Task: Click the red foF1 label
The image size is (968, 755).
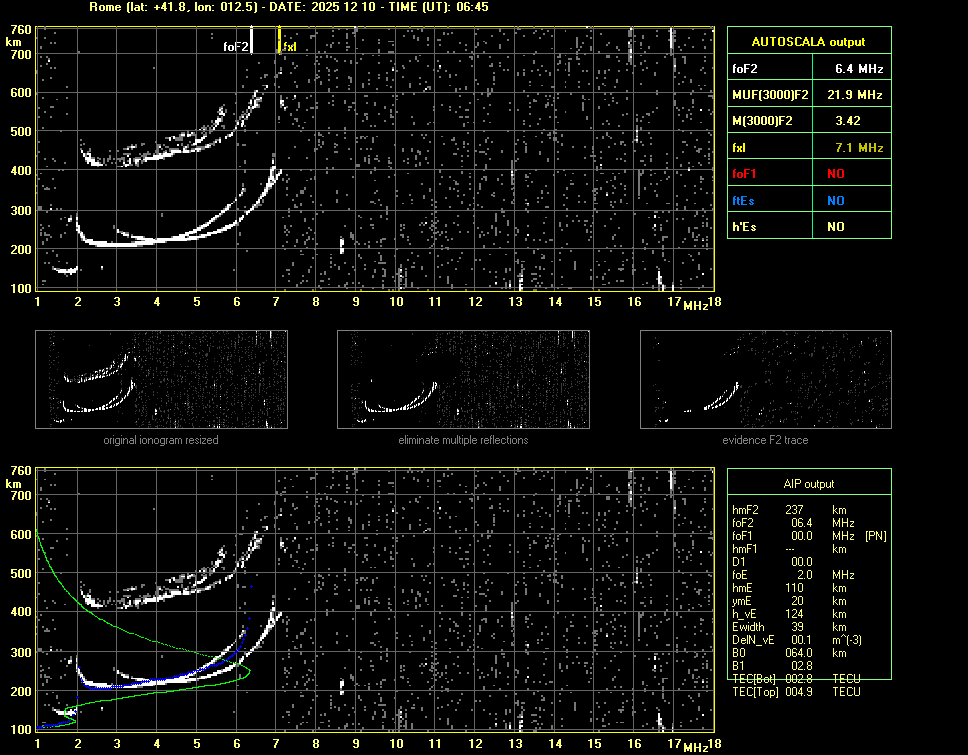Action: pos(746,174)
